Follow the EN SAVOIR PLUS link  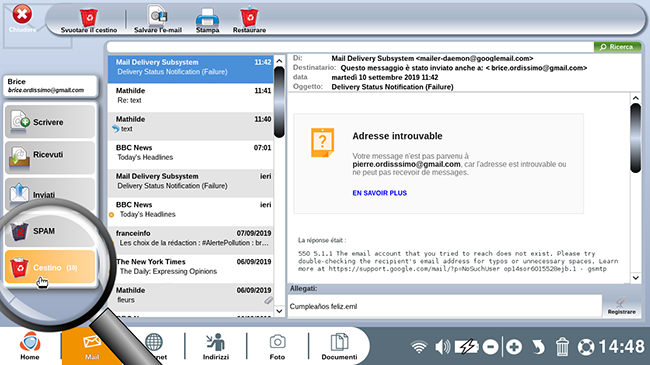379,193
